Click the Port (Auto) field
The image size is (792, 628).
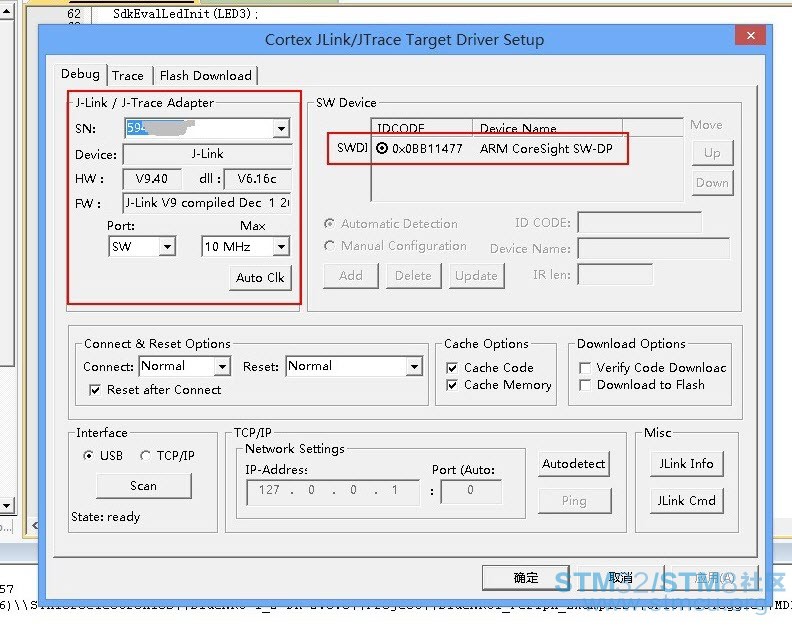(471, 490)
